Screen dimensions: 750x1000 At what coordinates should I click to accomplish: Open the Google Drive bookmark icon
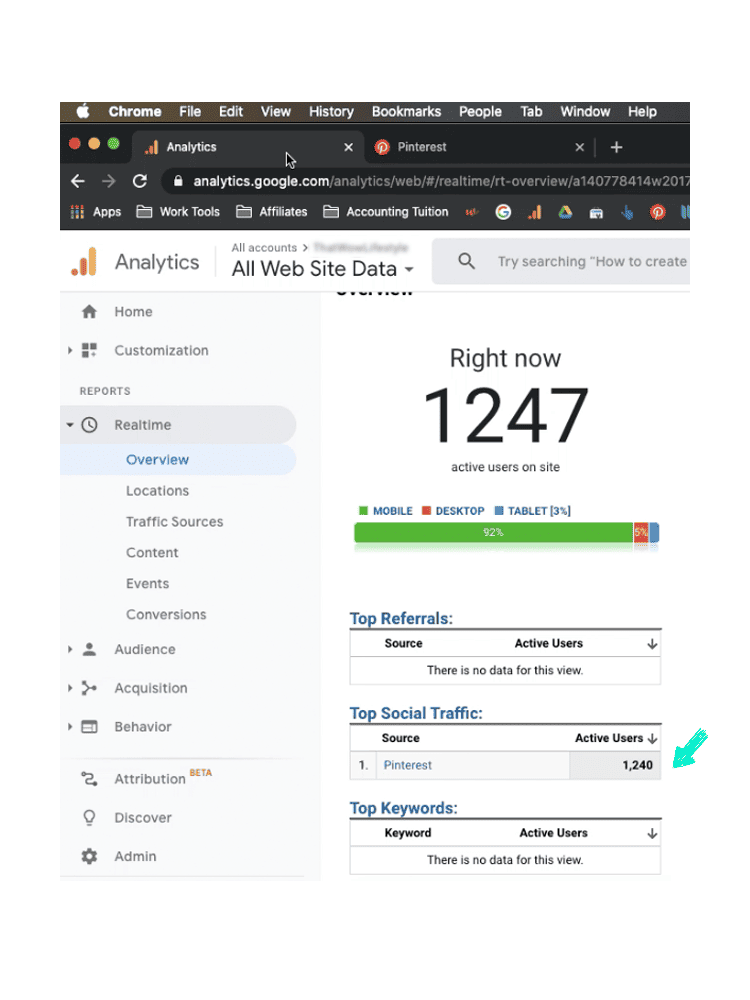[x=565, y=212]
